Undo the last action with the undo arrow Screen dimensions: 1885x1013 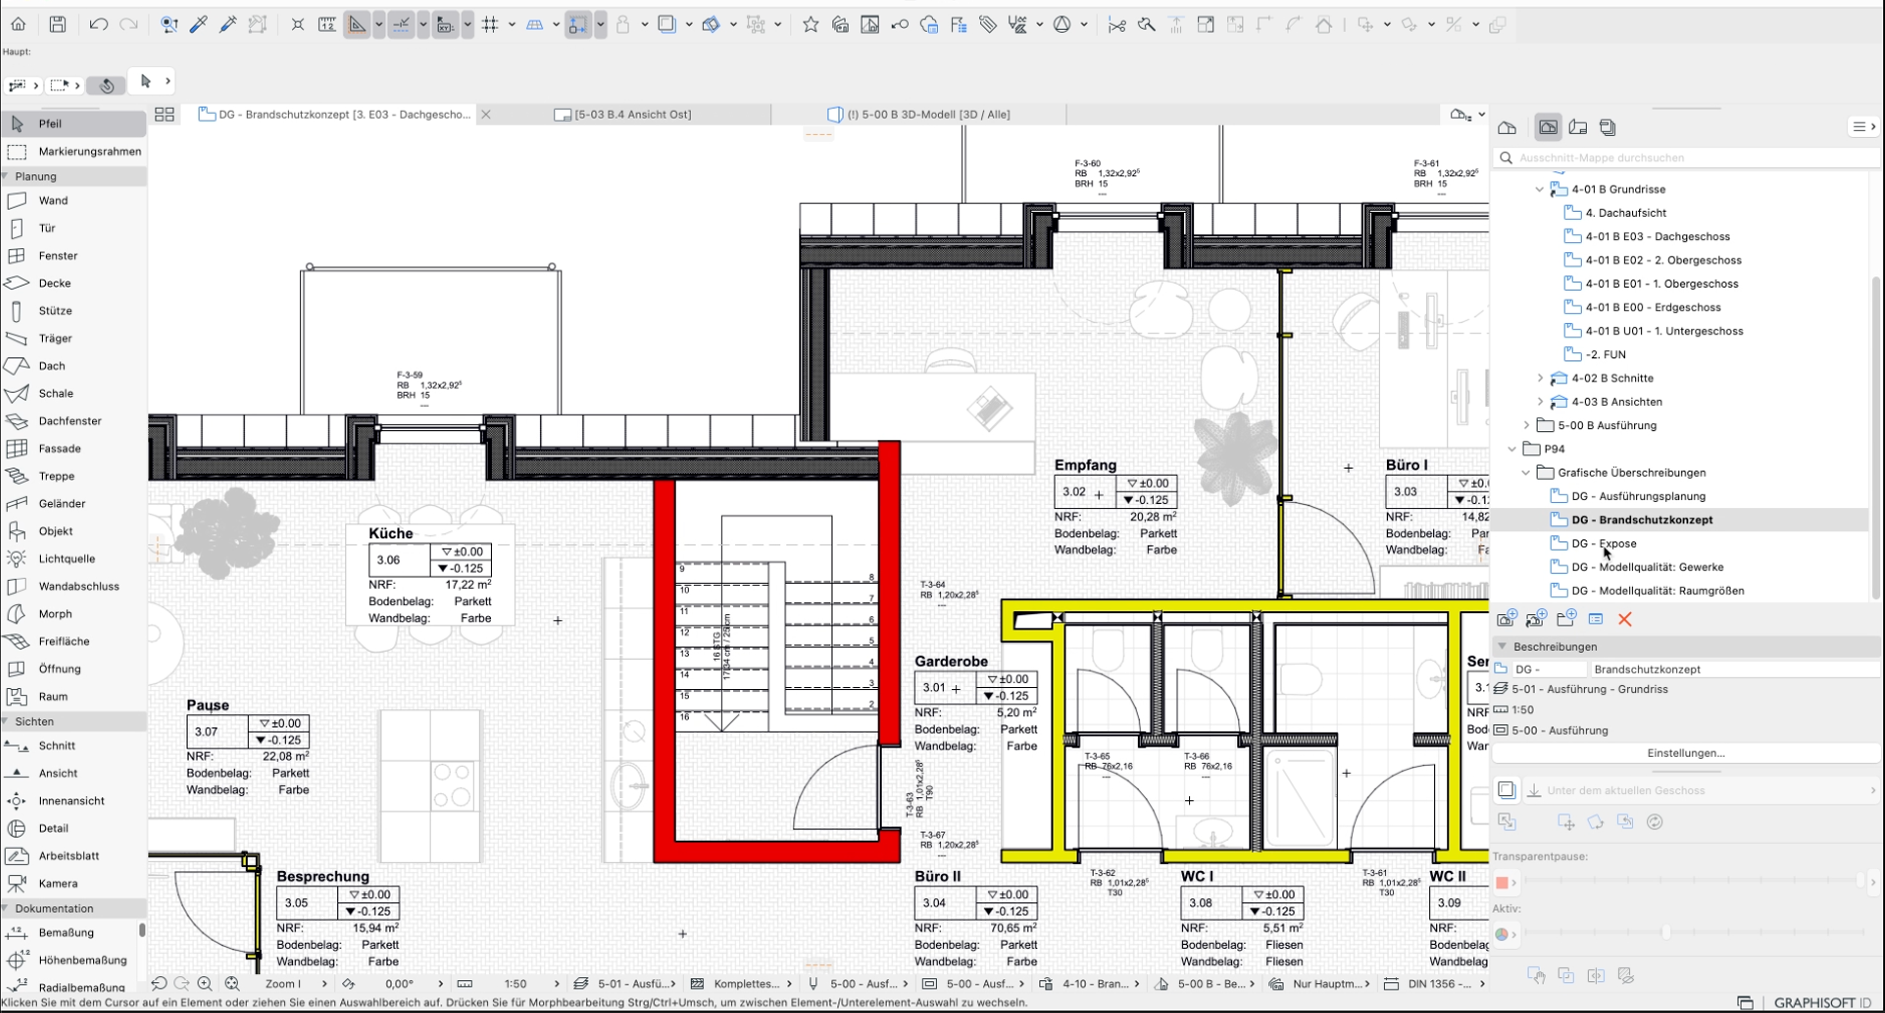[98, 24]
